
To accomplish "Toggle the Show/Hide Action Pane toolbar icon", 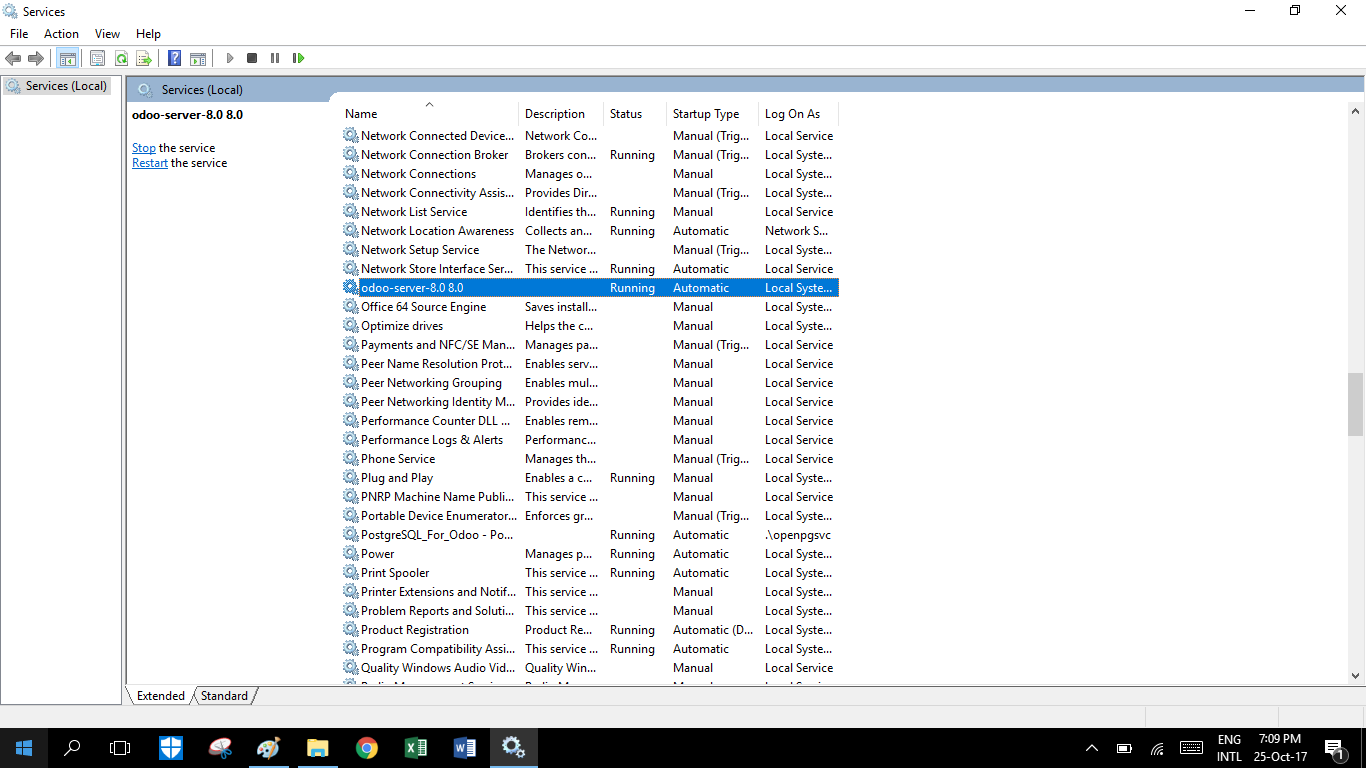I will tap(198, 58).
